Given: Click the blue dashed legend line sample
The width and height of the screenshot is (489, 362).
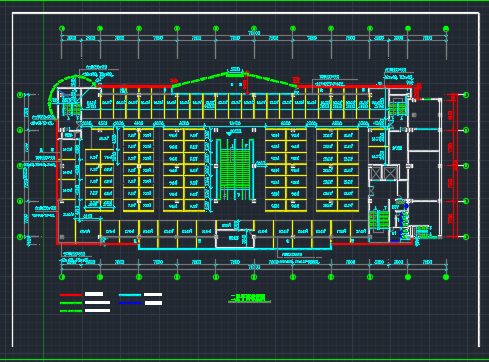Looking at the screenshot, I should tap(130, 303).
